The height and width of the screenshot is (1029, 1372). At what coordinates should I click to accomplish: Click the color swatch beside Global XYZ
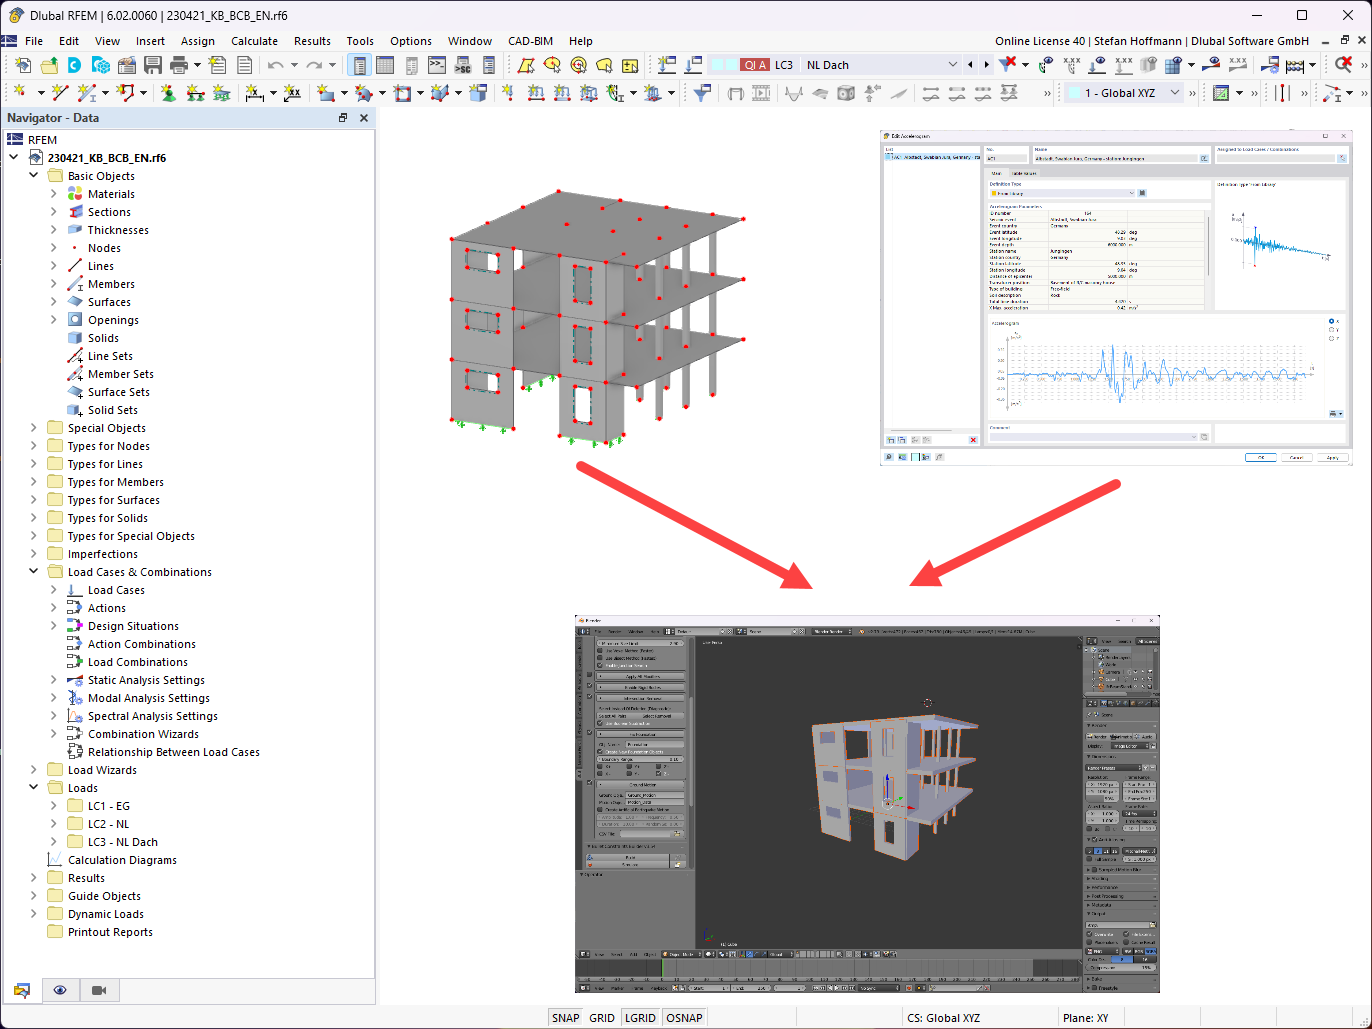pyautogui.click(x=1076, y=92)
